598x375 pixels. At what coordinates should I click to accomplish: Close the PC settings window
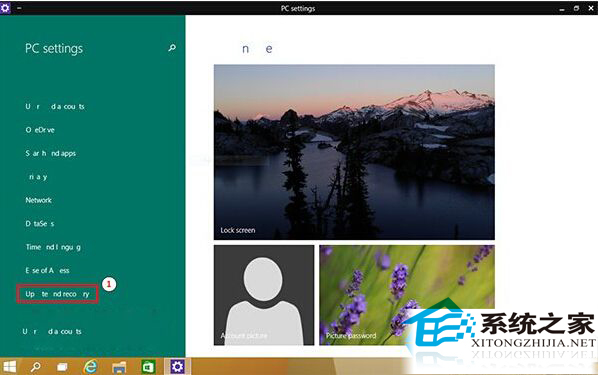pyautogui.click(x=591, y=8)
